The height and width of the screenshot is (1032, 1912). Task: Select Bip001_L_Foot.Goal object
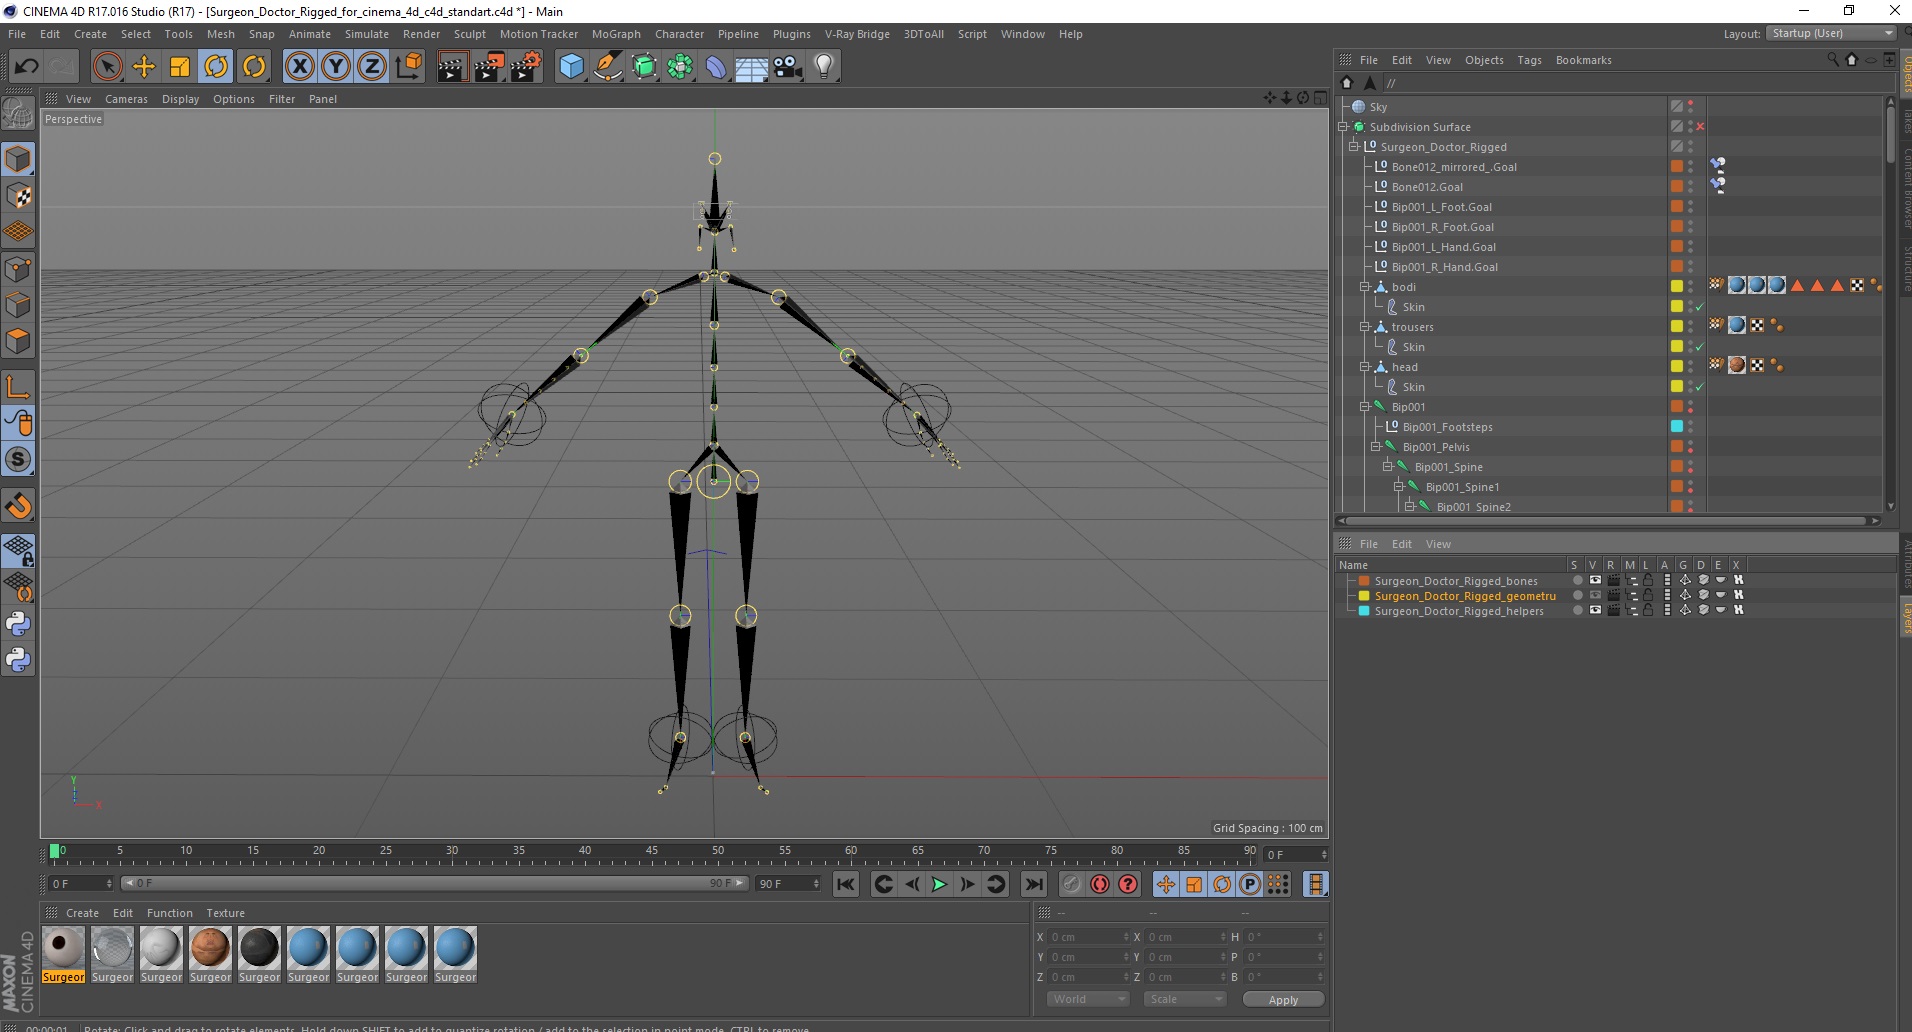[1441, 207]
